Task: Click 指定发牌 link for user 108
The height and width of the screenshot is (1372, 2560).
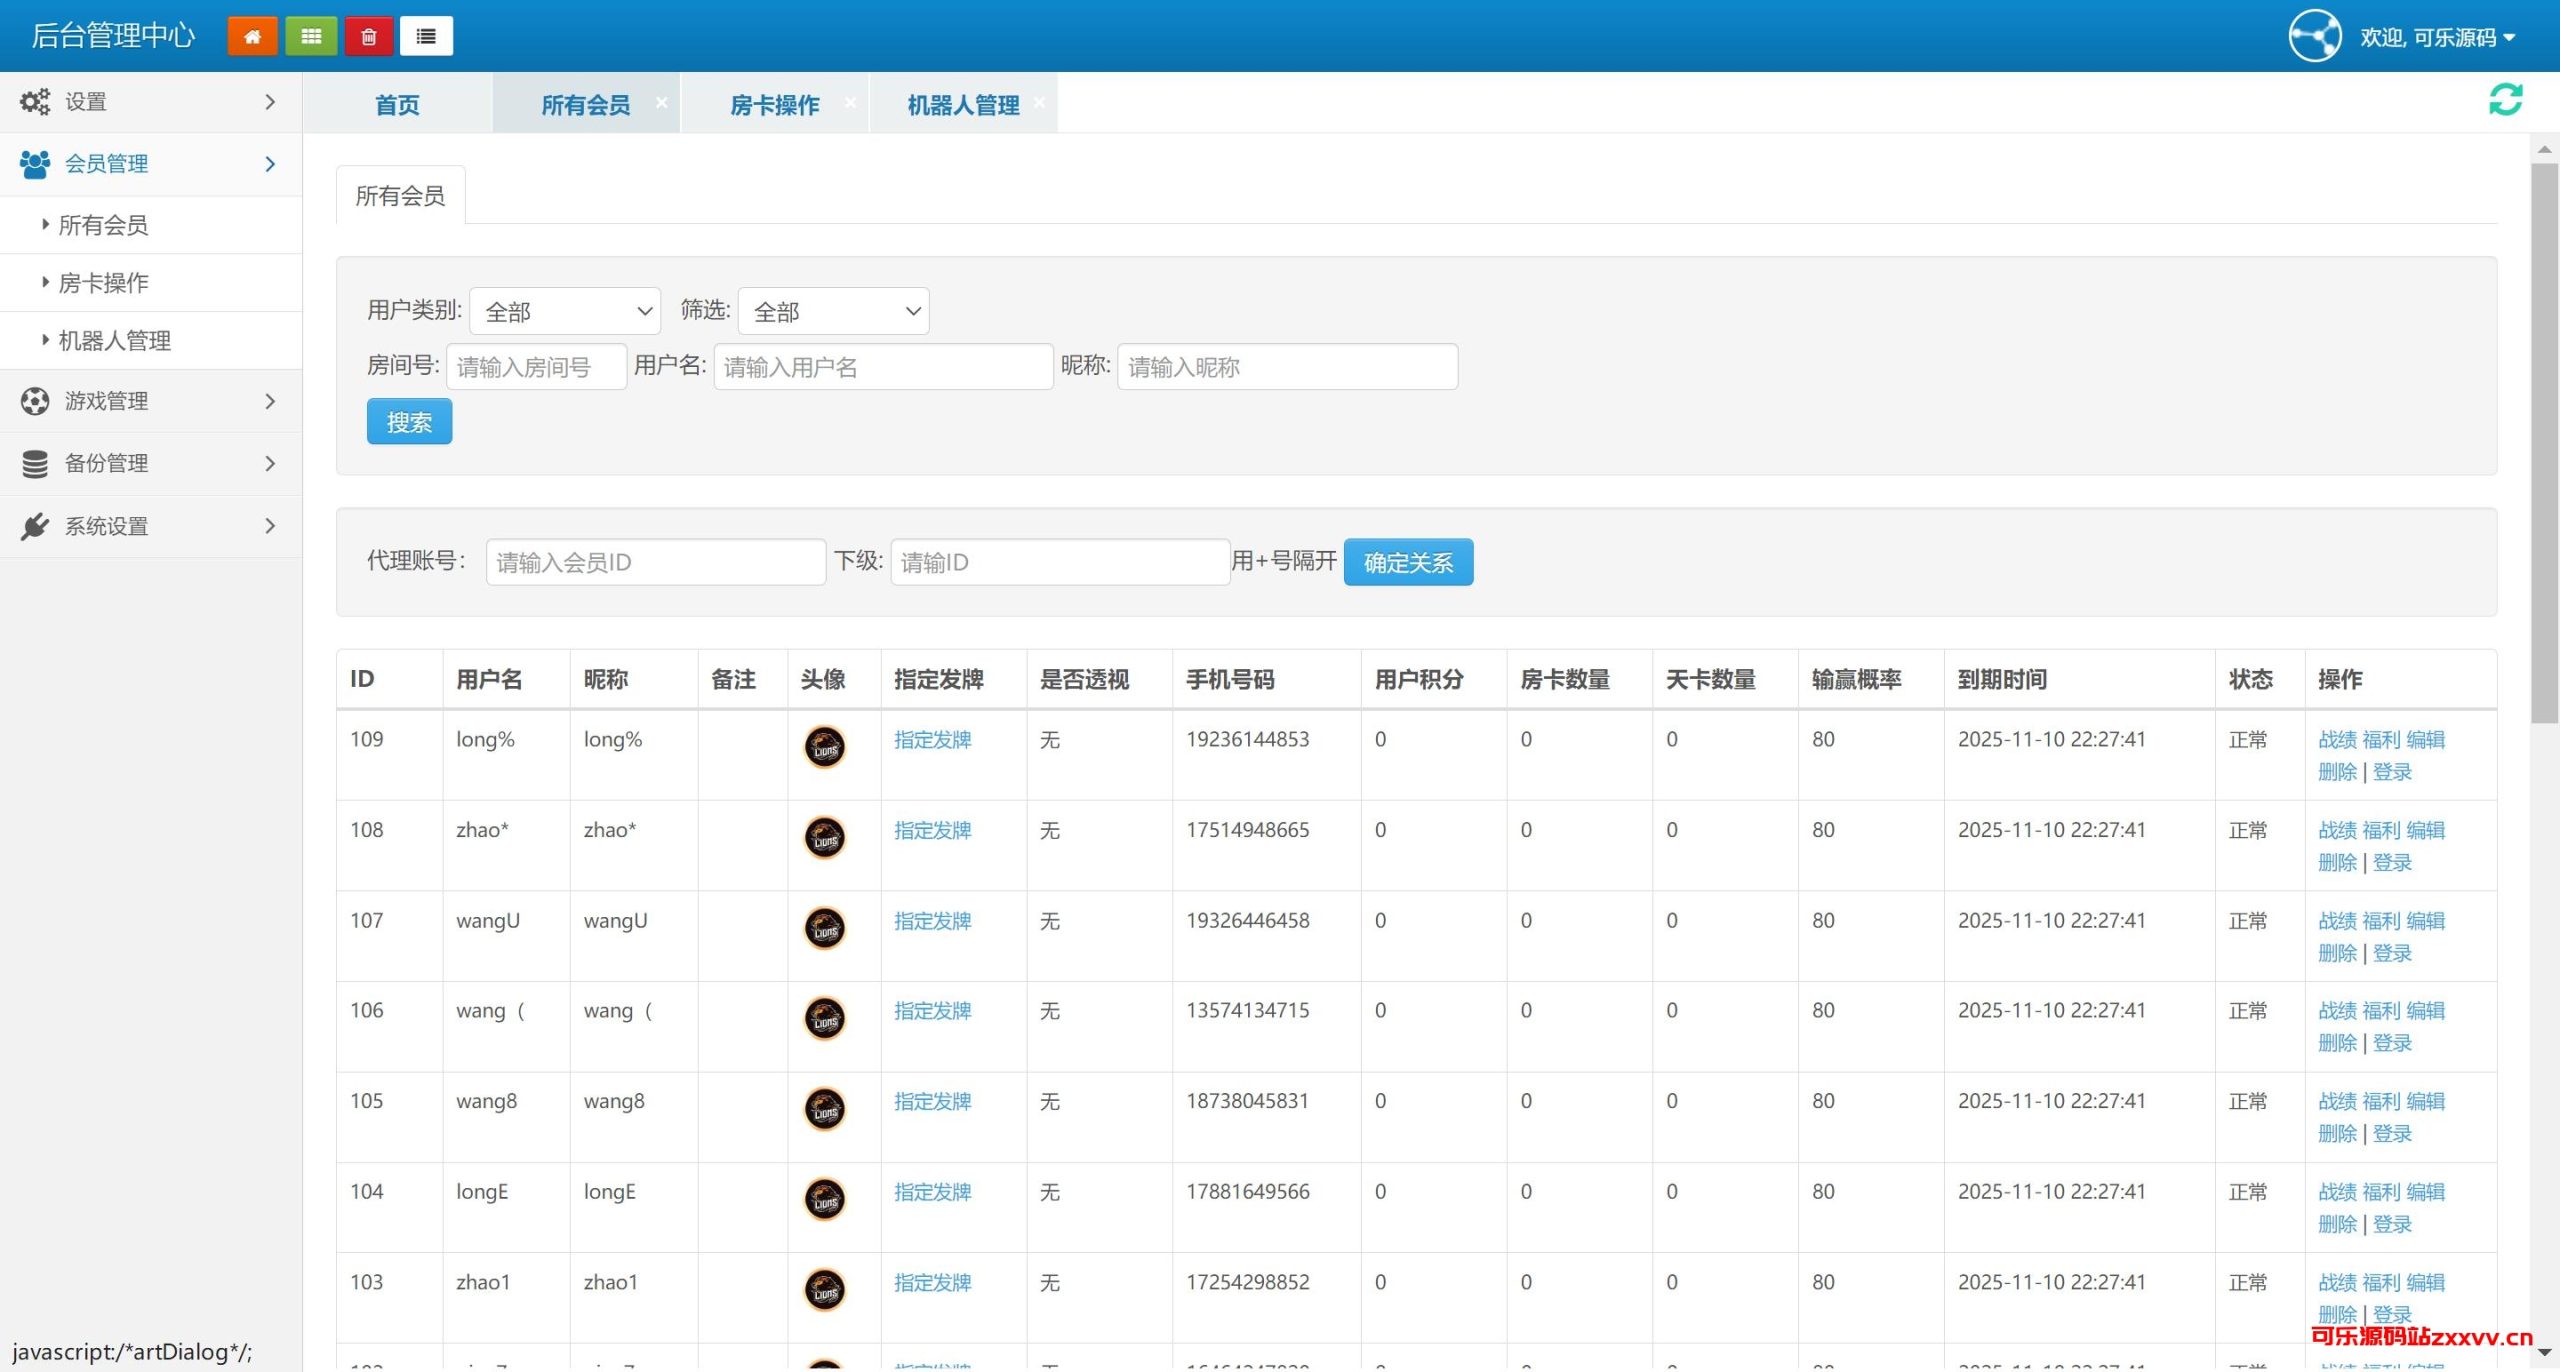Action: coord(932,830)
